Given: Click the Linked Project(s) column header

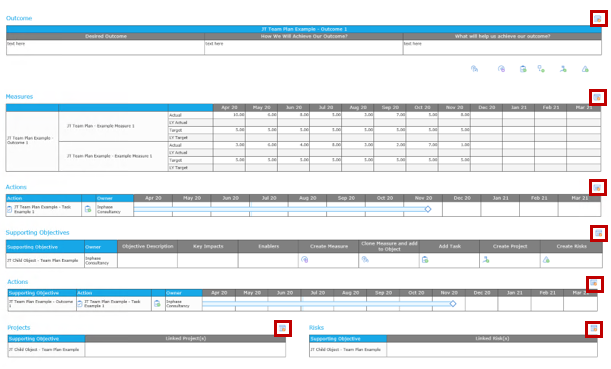Looking at the screenshot, I should pyautogui.click(x=185, y=339).
